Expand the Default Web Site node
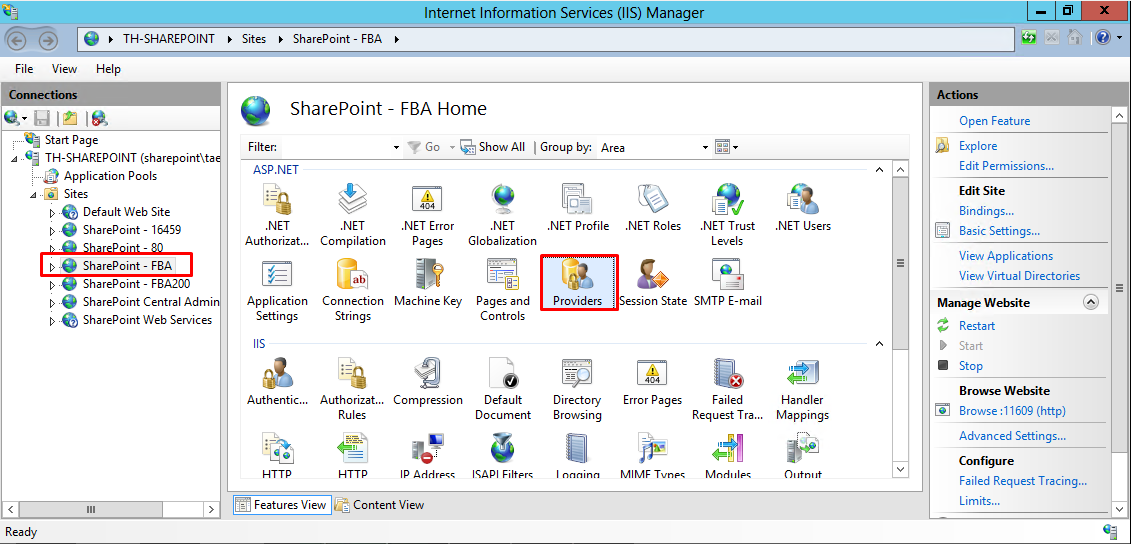Screen dimensions: 1131x544 pos(52,213)
